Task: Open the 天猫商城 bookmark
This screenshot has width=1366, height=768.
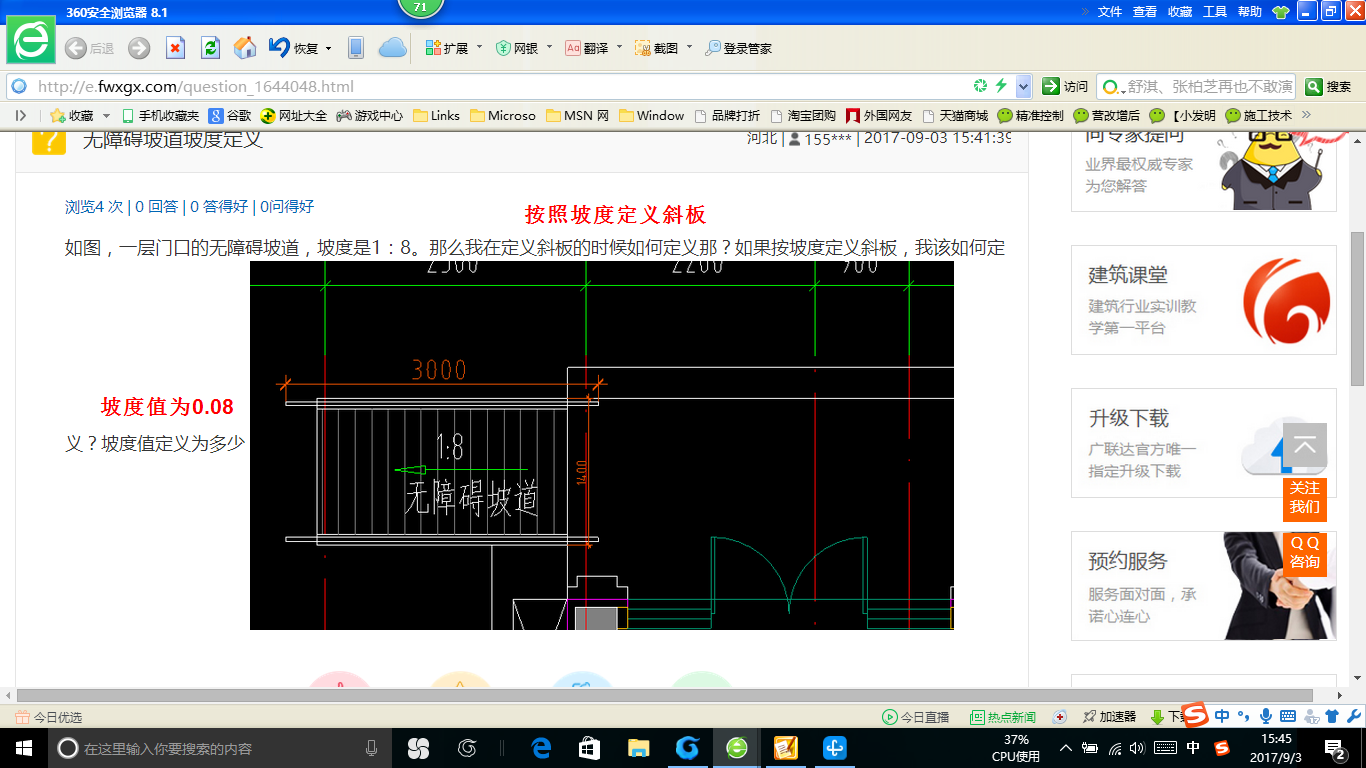Action: click(955, 116)
